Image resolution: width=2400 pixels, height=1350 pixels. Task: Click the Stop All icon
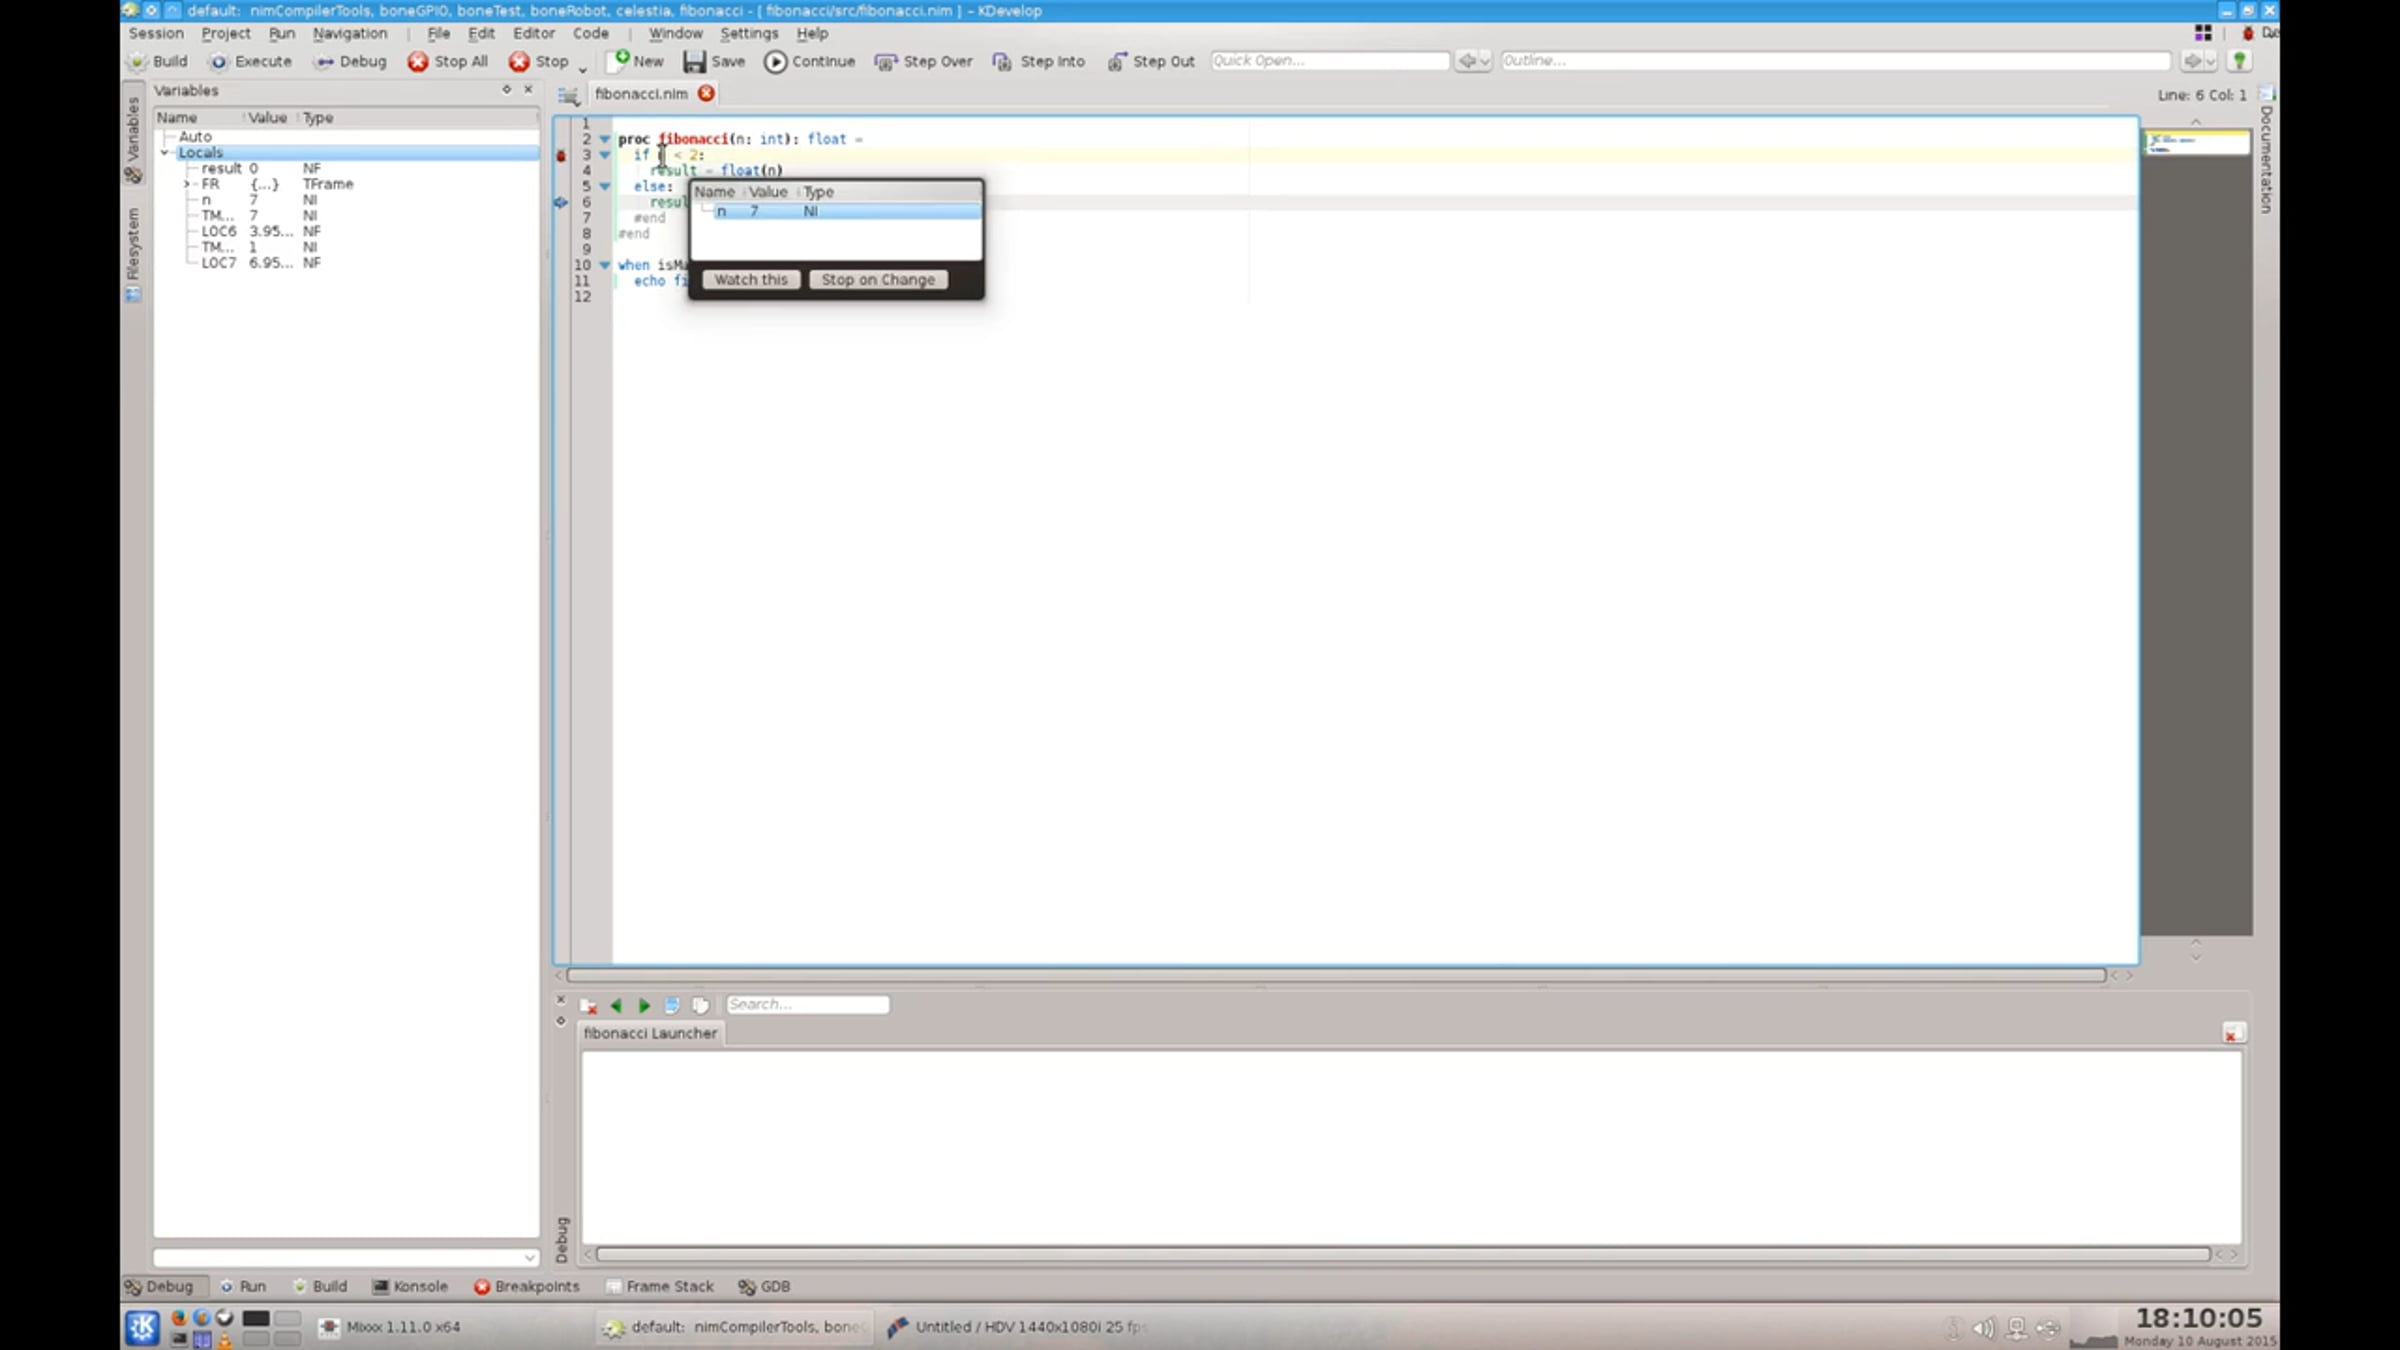click(x=418, y=62)
